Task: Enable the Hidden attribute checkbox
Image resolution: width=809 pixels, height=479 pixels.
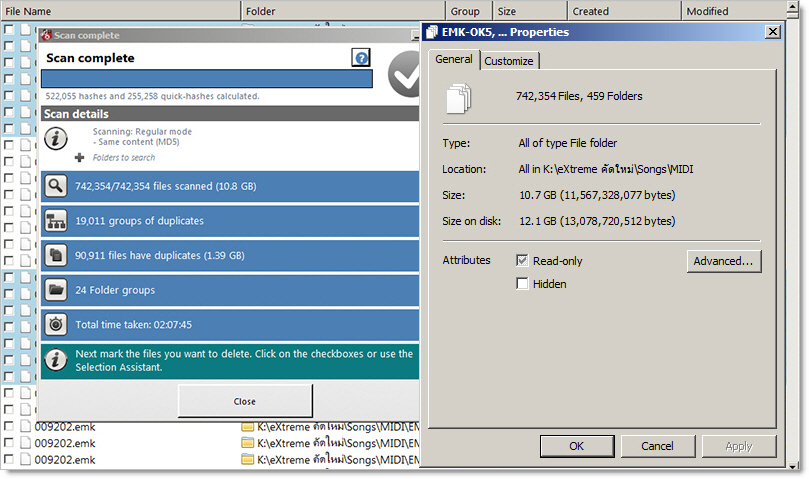Action: (522, 283)
